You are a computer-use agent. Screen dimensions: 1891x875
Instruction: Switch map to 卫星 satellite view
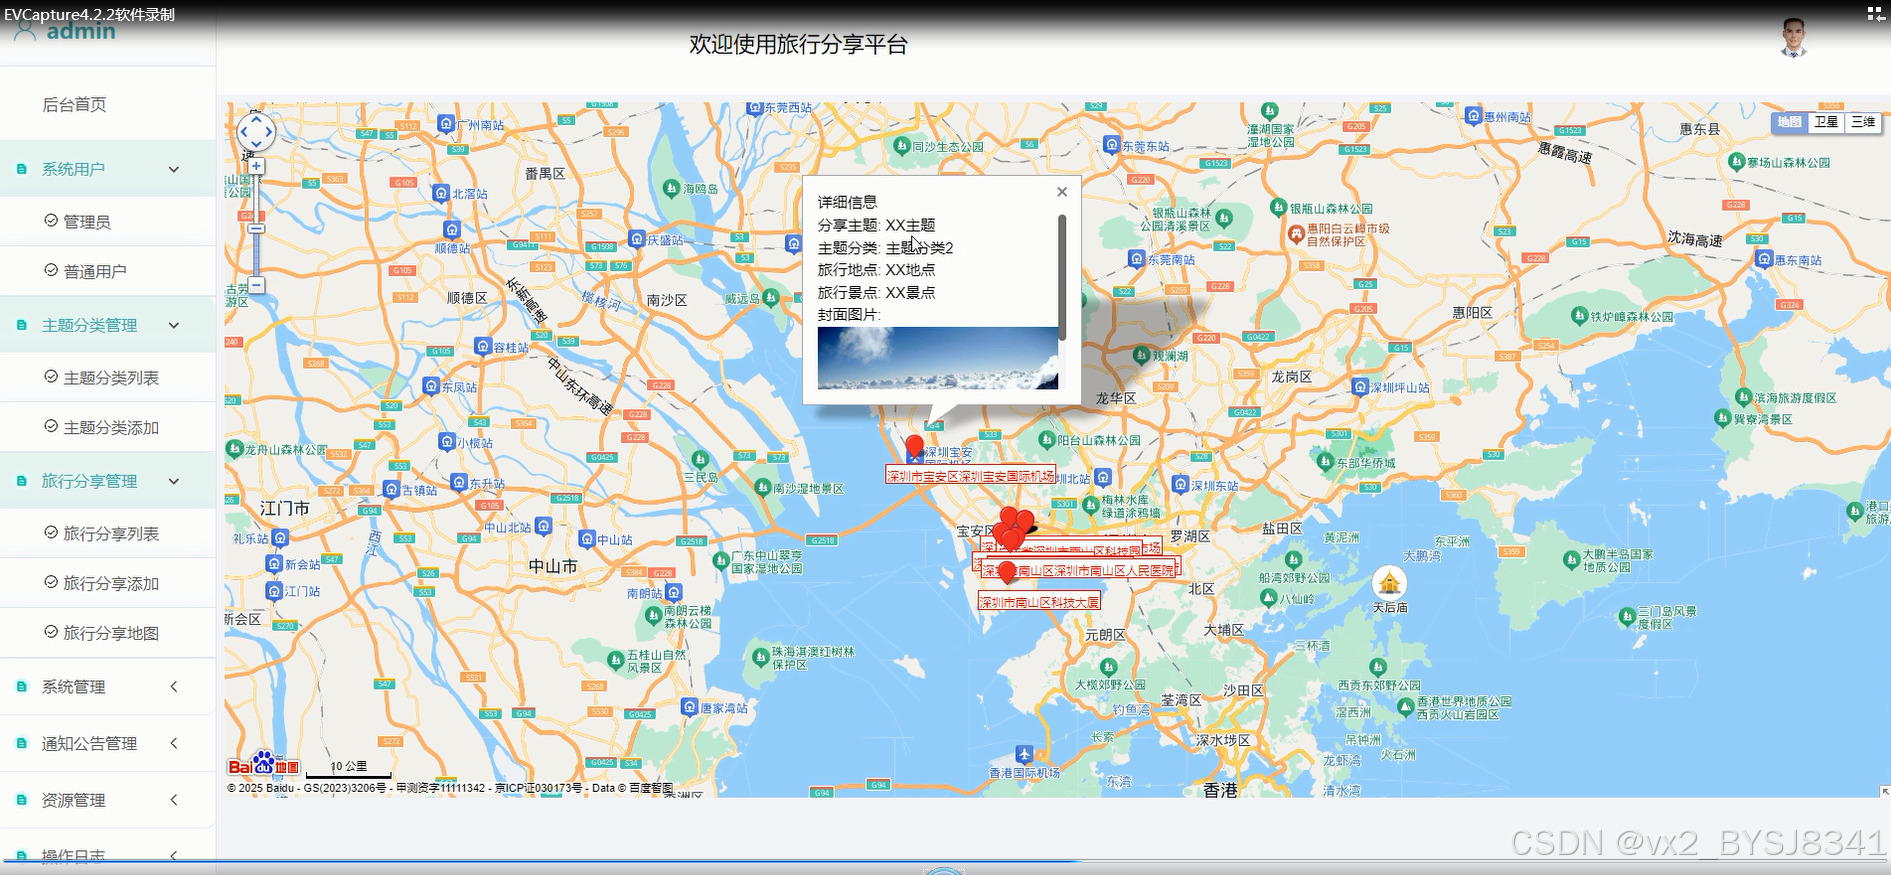[1826, 122]
